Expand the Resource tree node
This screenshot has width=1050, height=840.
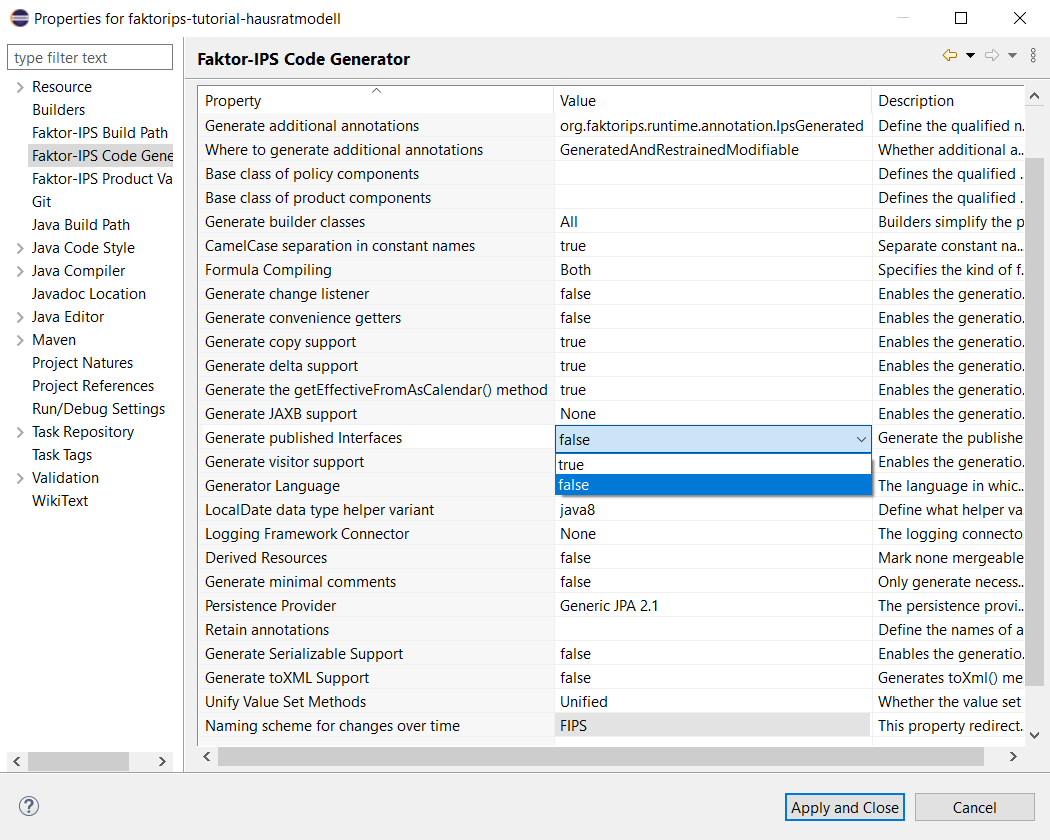pyautogui.click(x=20, y=87)
